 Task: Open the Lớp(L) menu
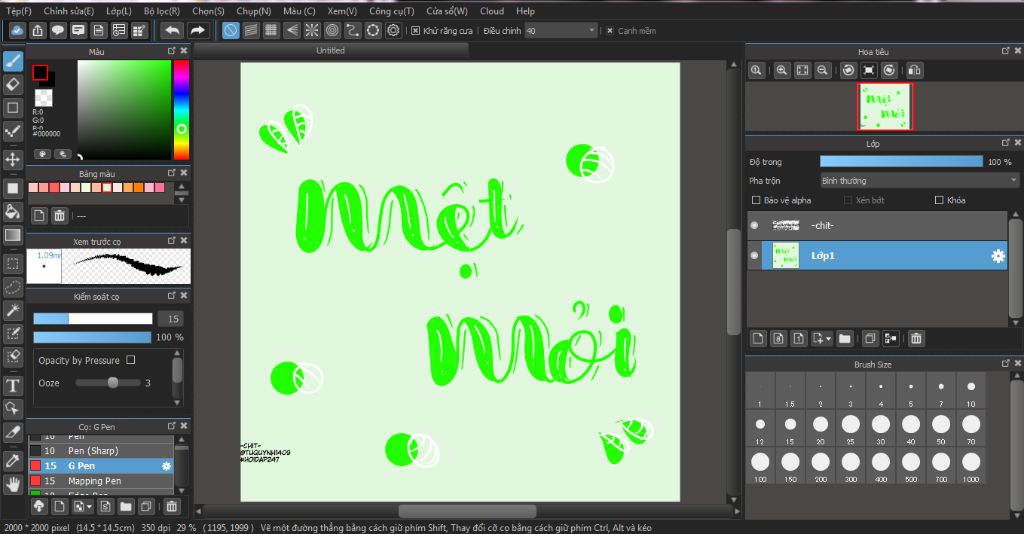[118, 11]
